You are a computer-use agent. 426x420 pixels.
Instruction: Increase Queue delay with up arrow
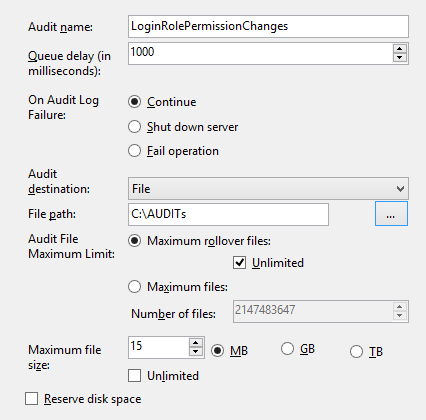click(399, 49)
